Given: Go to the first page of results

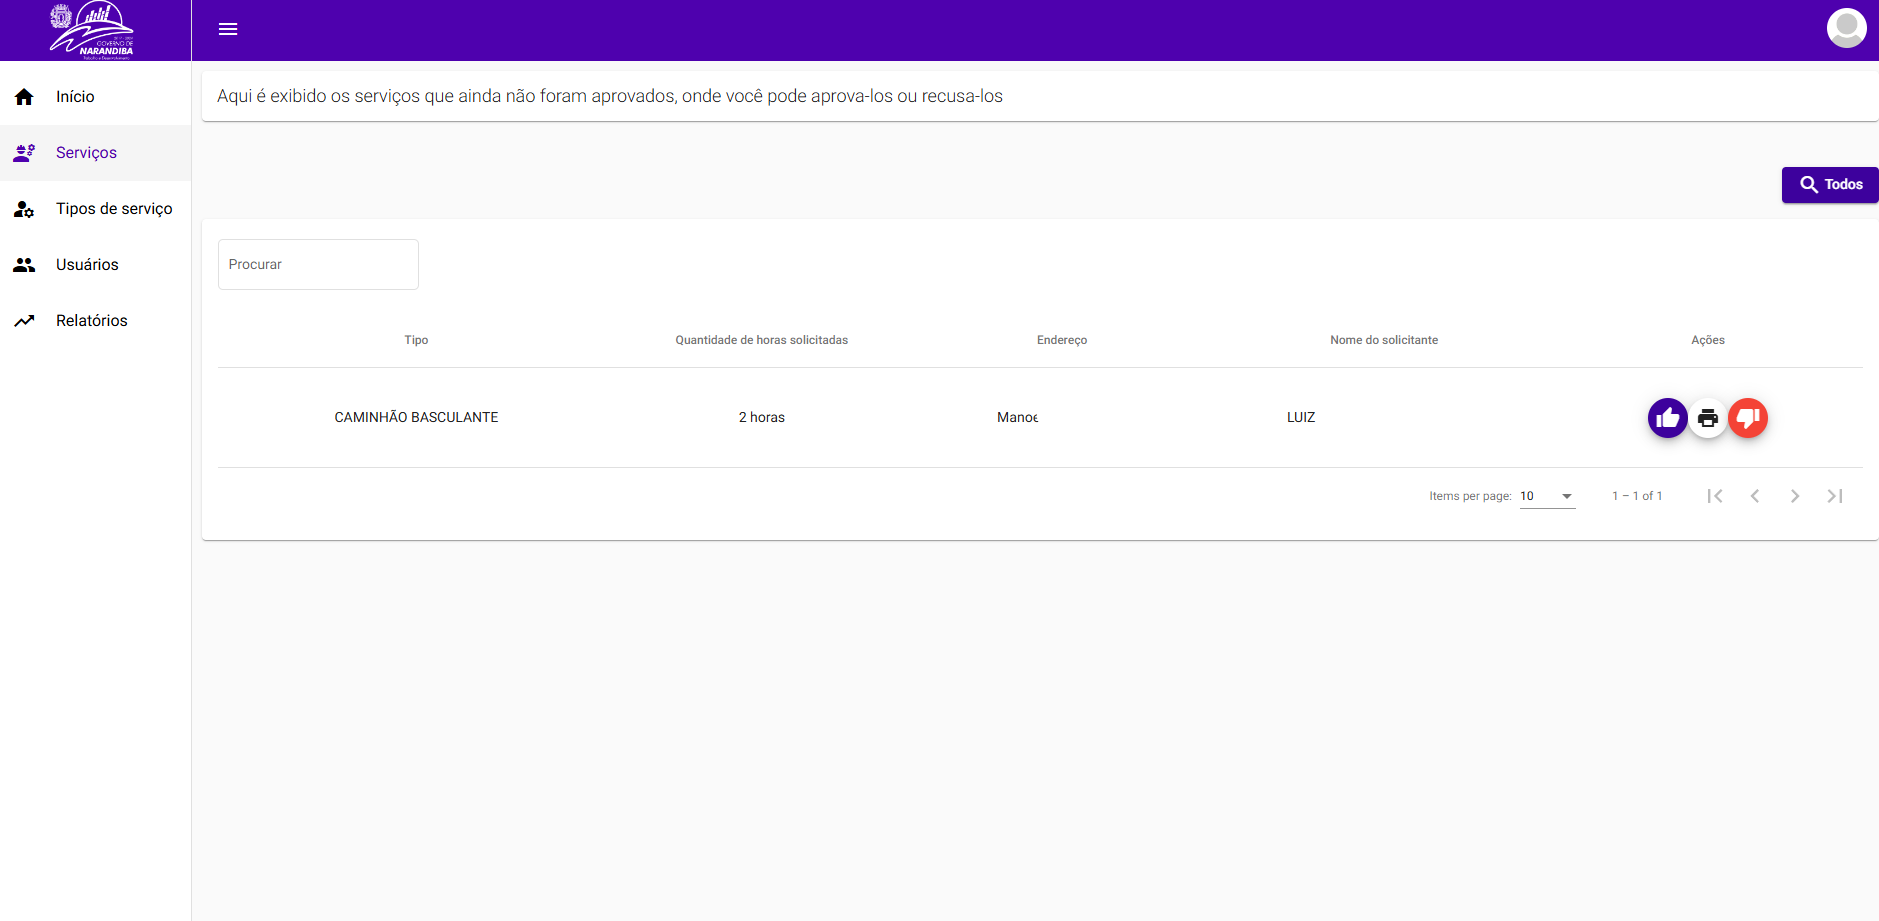Looking at the screenshot, I should click(x=1715, y=496).
